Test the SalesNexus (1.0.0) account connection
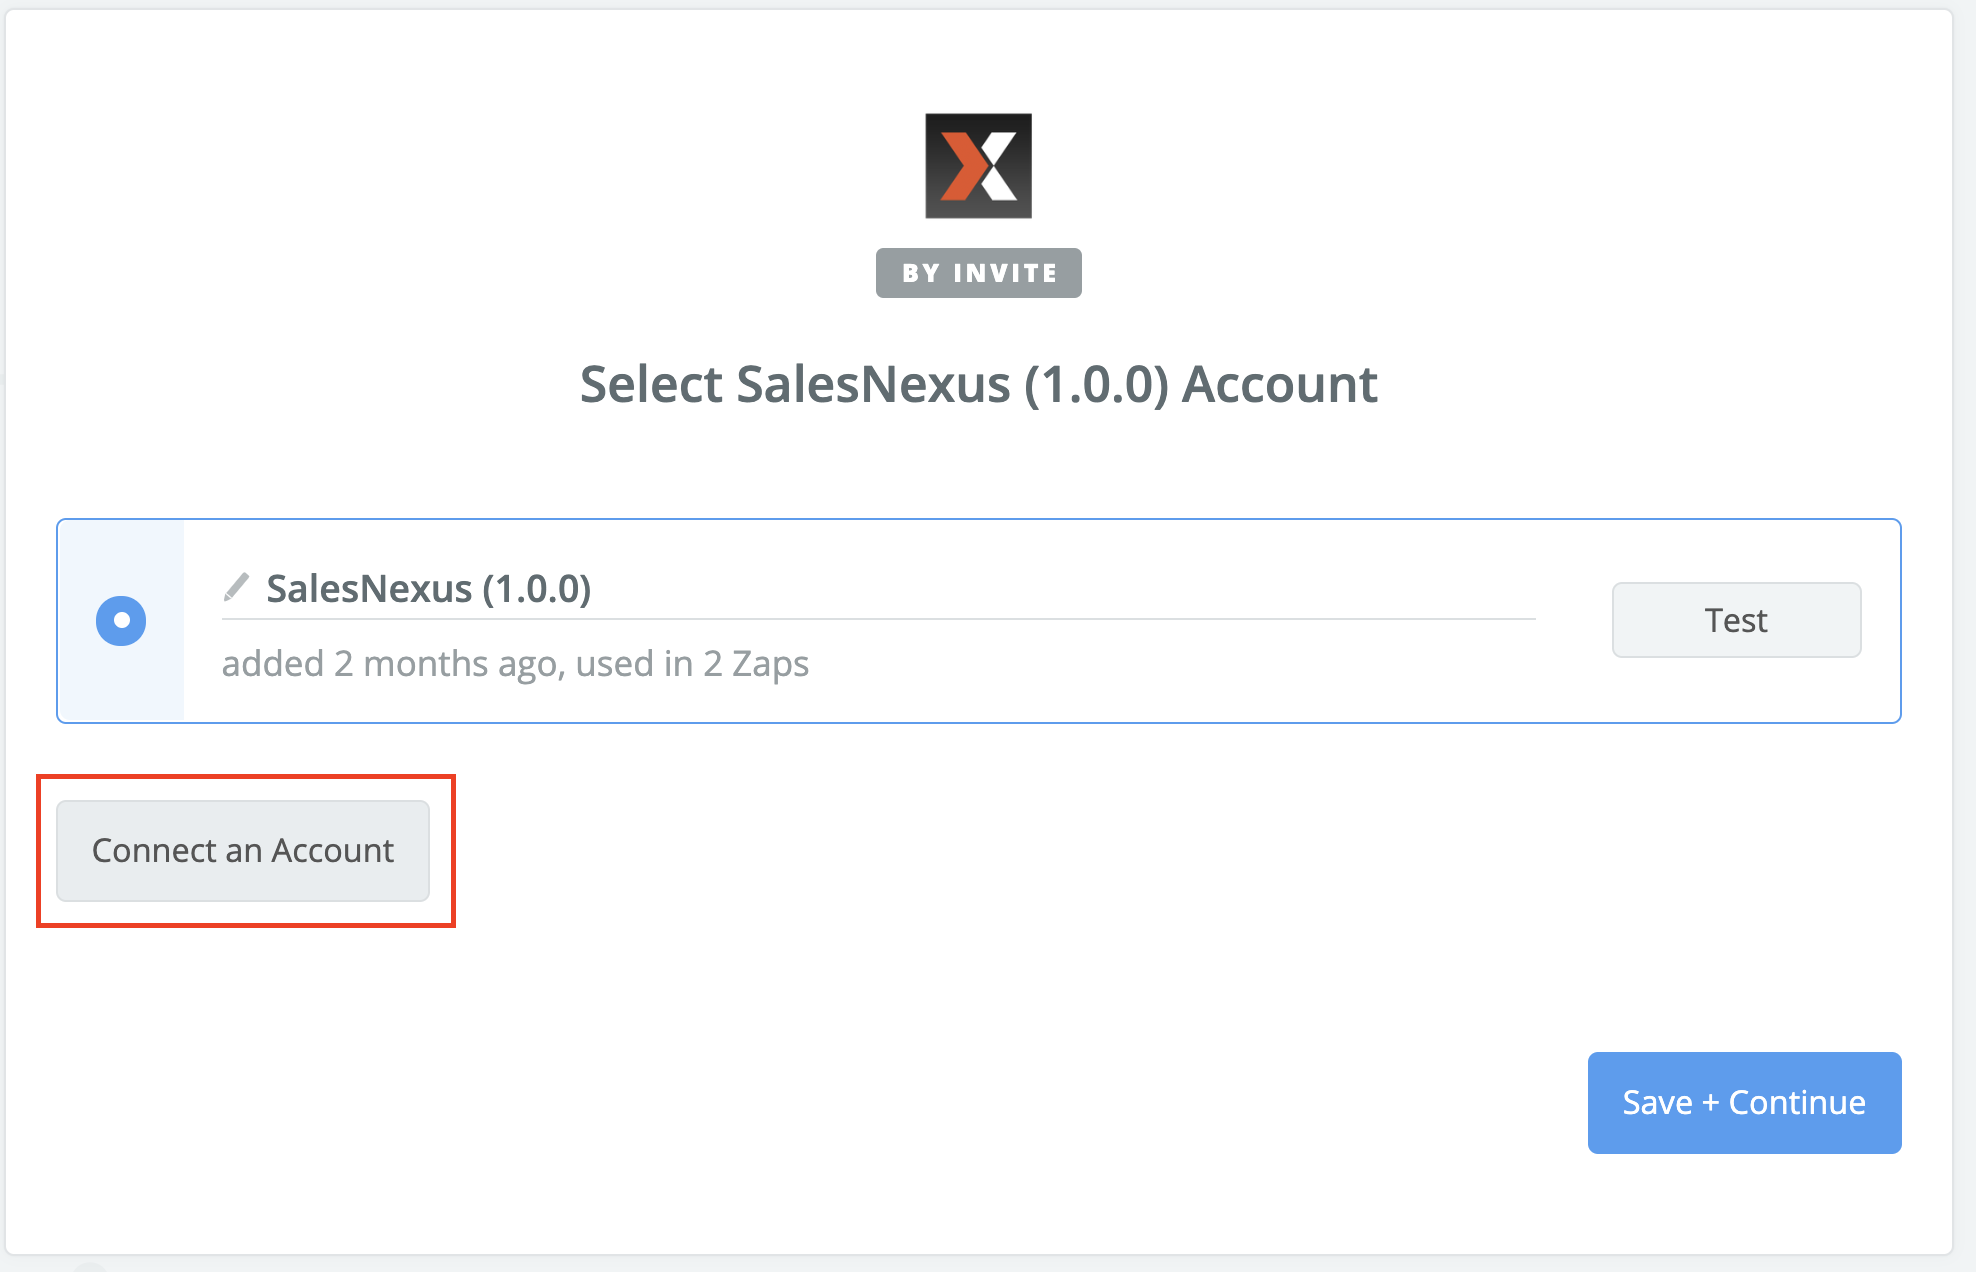 (1736, 620)
